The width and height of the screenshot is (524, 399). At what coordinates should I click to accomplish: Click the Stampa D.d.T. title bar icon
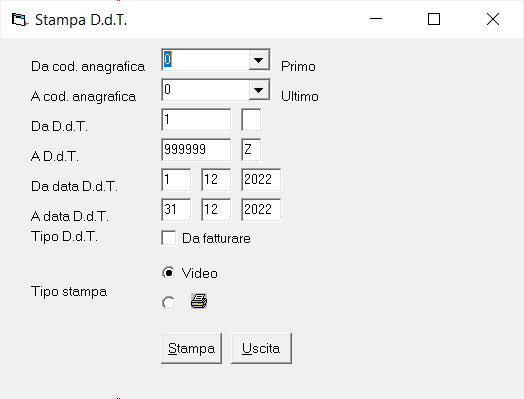coord(19,19)
